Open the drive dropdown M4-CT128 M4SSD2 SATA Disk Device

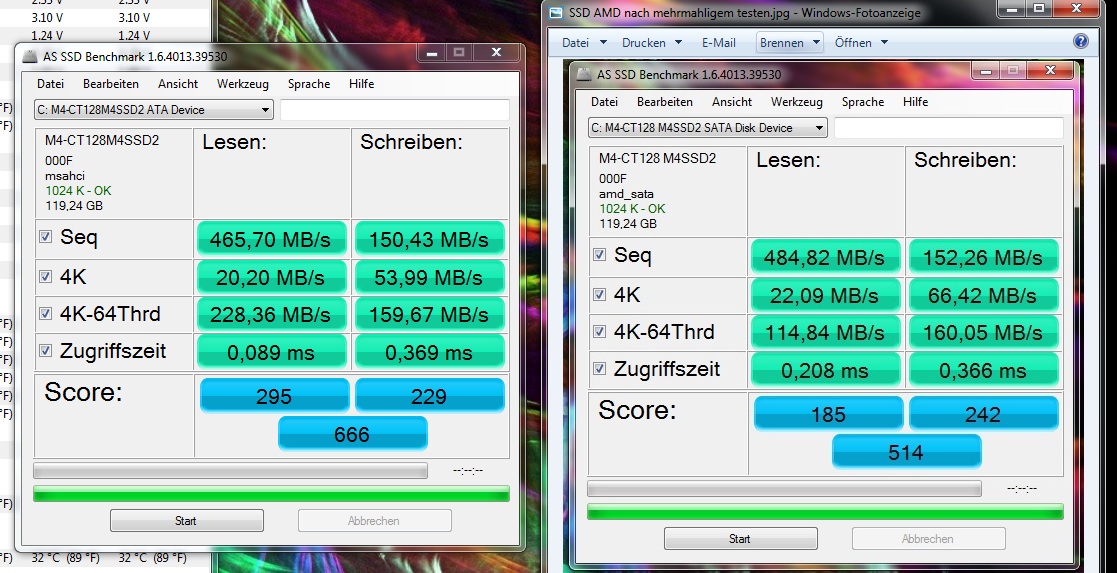(707, 128)
